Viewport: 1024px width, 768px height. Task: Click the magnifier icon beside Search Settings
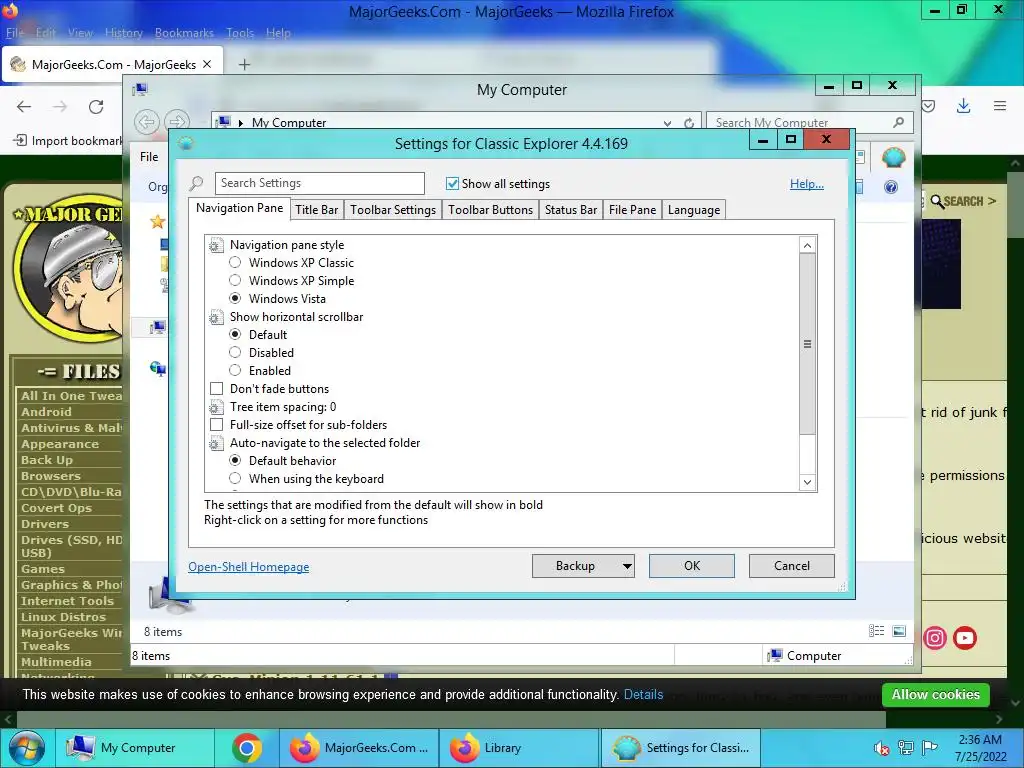pos(197,183)
